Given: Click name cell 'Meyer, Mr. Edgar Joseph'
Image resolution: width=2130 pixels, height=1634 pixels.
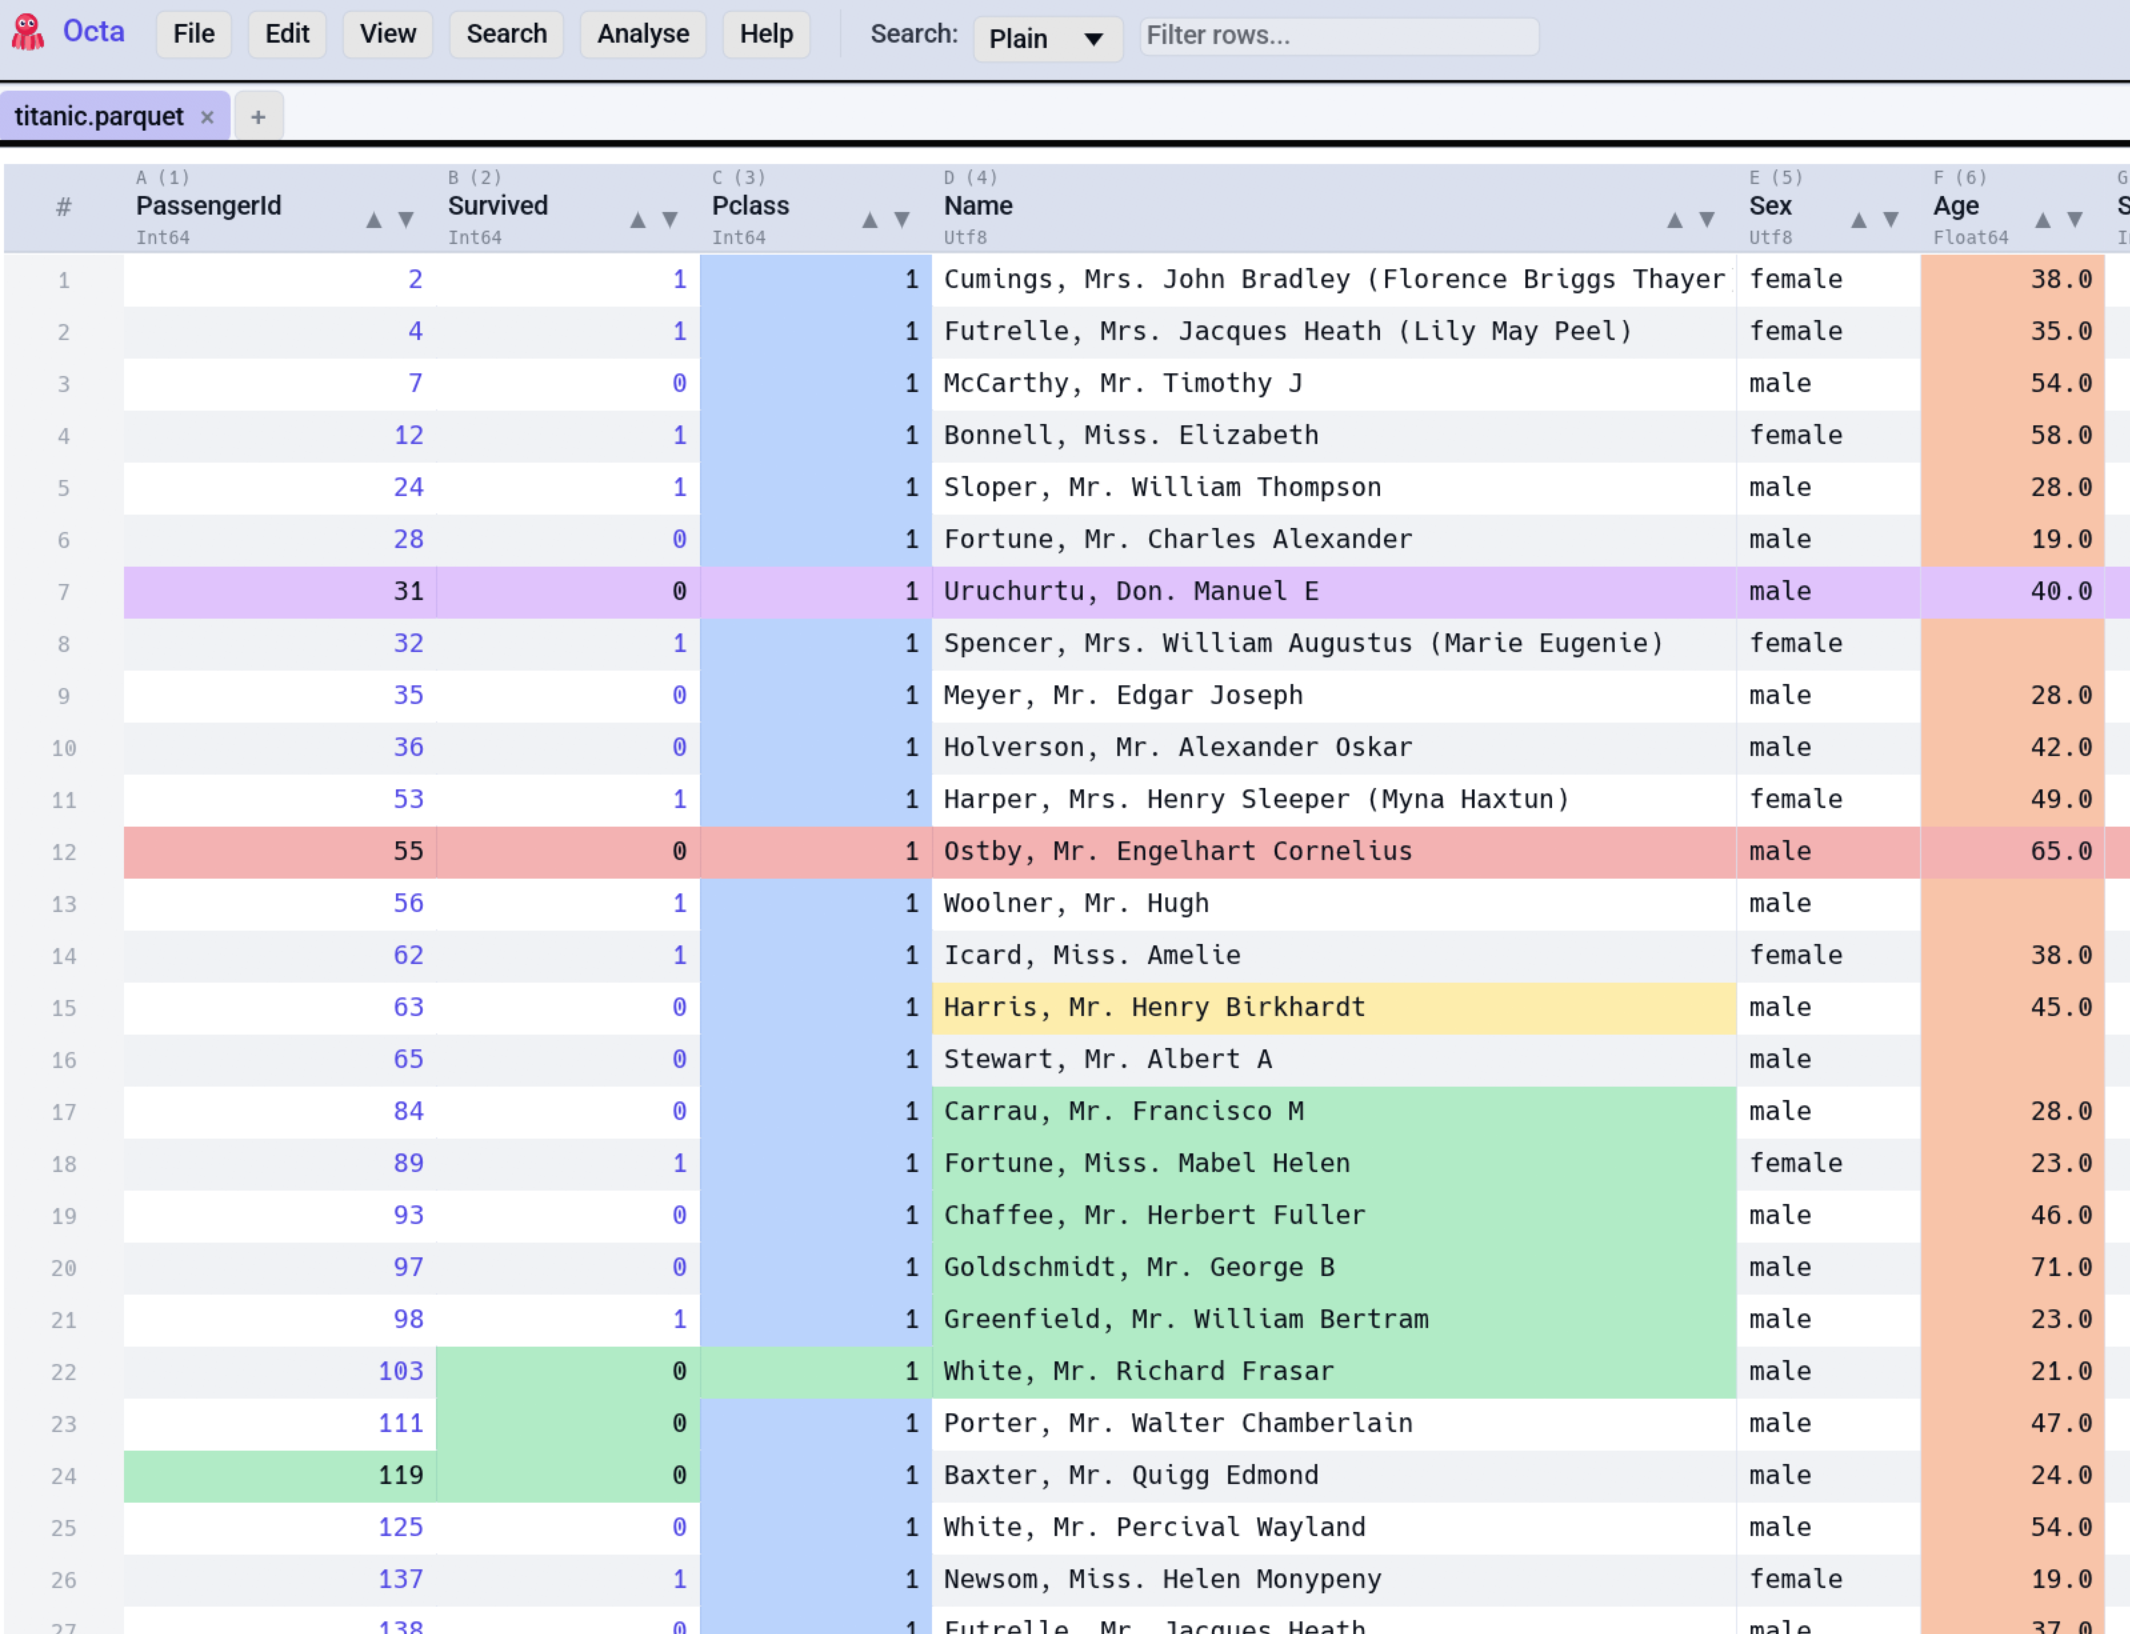Looking at the screenshot, I should pyautogui.click(x=1334, y=696).
